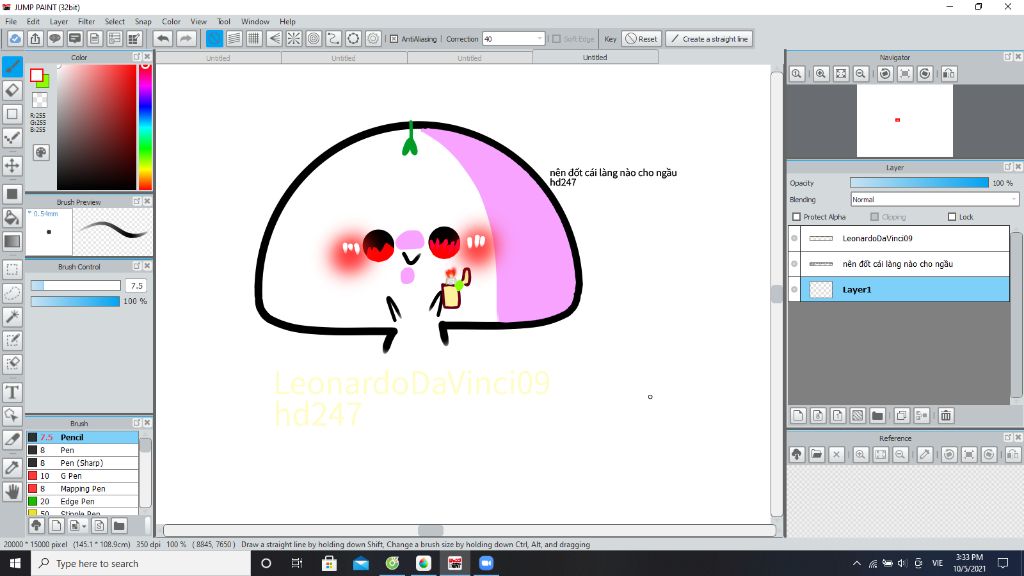Select the Brush tool in the left toolbar
Viewport: 1024px width, 576px height.
(x=12, y=66)
